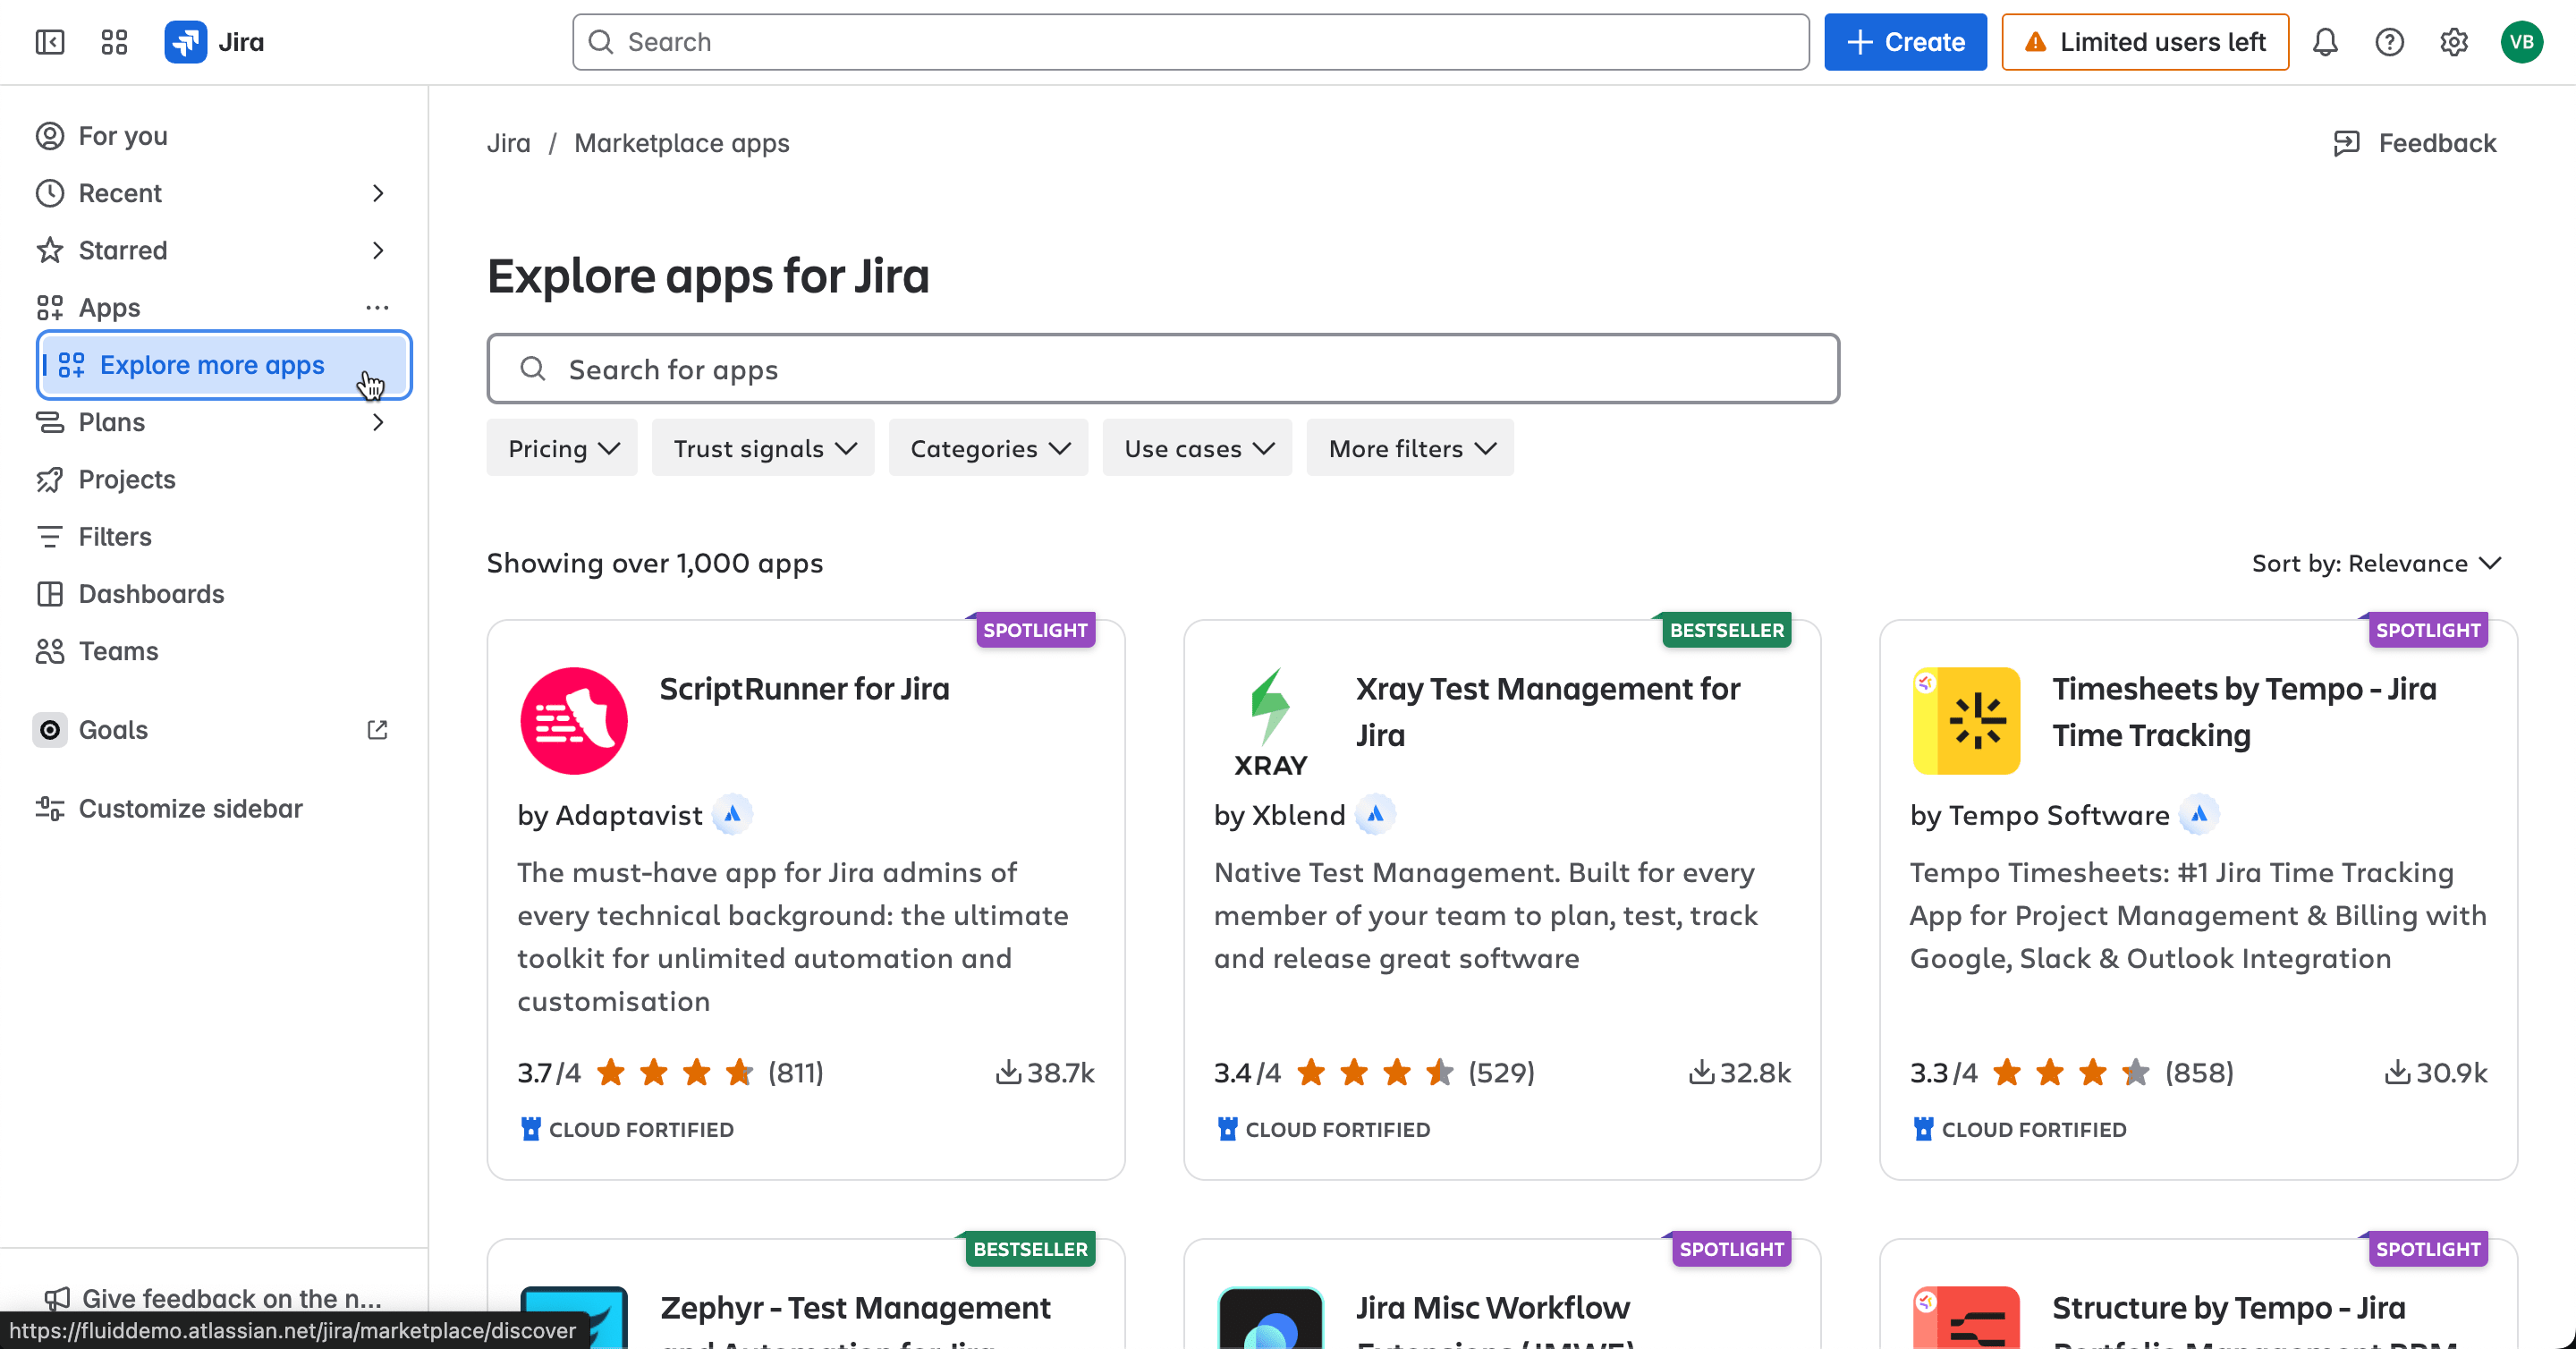
Task: Click the BESTSELLER badge on Xray card
Action: pos(1726,630)
